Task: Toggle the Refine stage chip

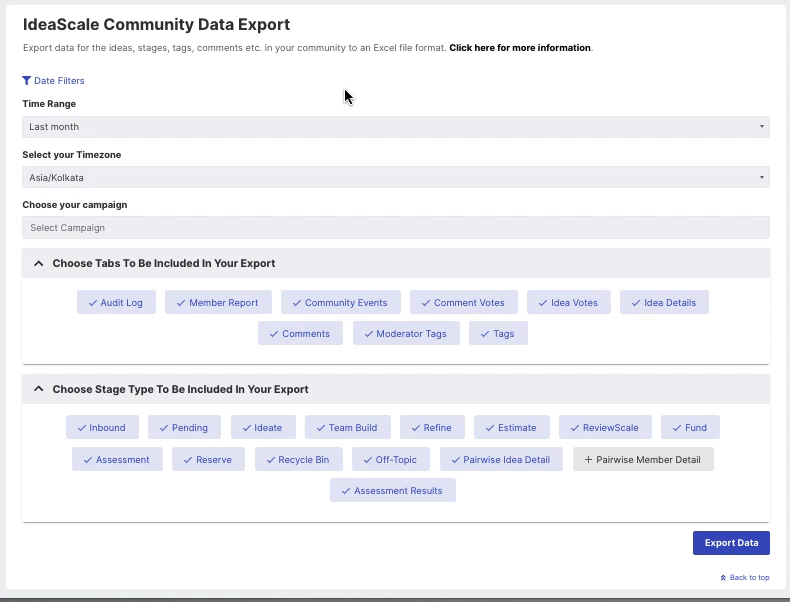Action: click(x=432, y=427)
